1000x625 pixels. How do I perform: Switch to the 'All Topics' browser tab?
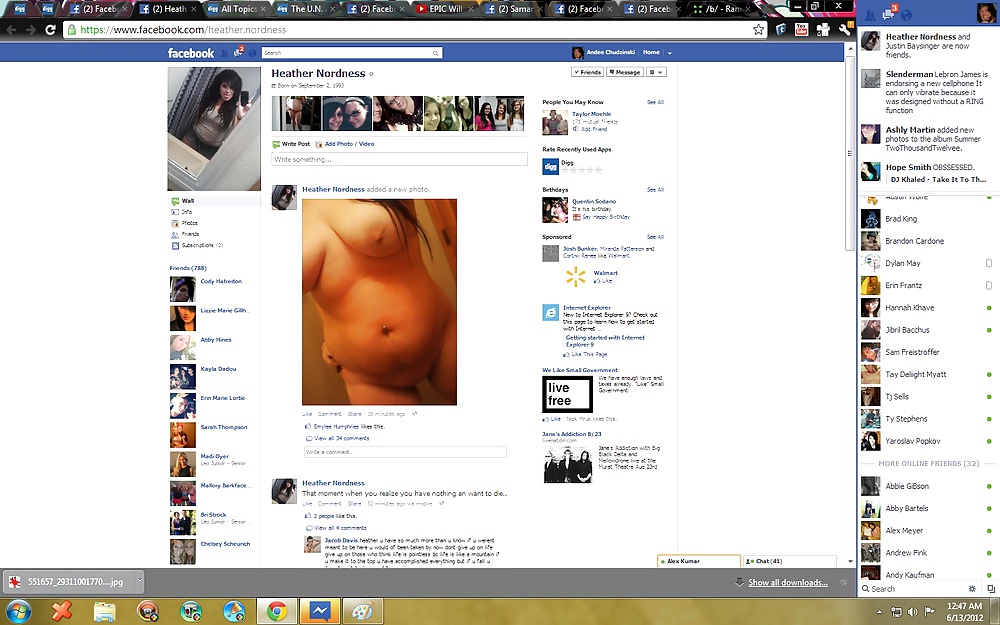coord(235,9)
